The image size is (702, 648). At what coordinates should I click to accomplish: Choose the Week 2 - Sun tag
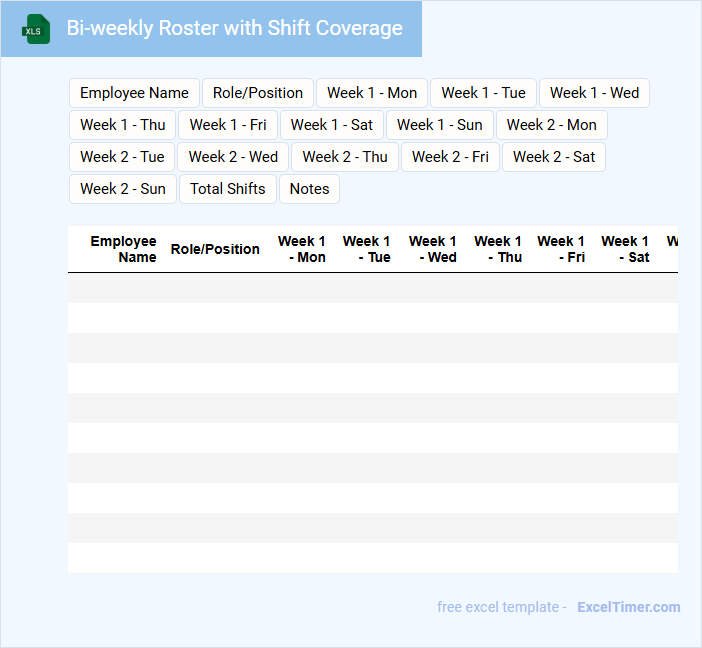(x=123, y=189)
